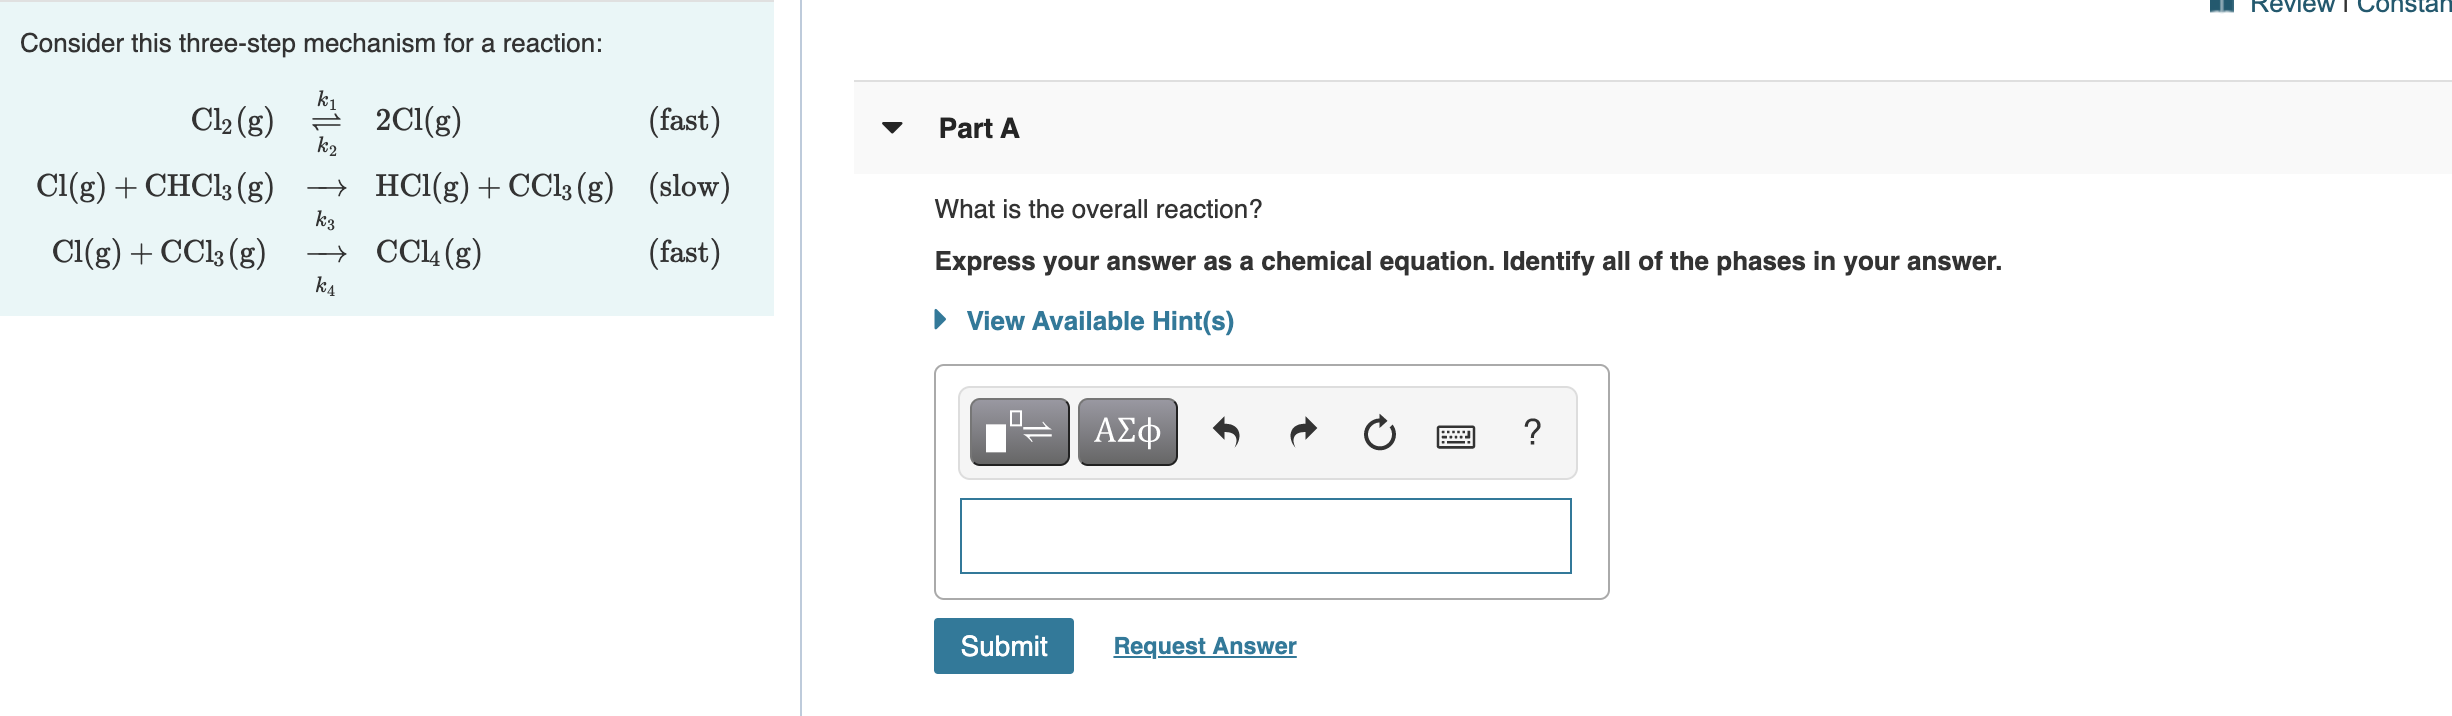
Task: Redo the last undone edit
Action: coord(1303,432)
